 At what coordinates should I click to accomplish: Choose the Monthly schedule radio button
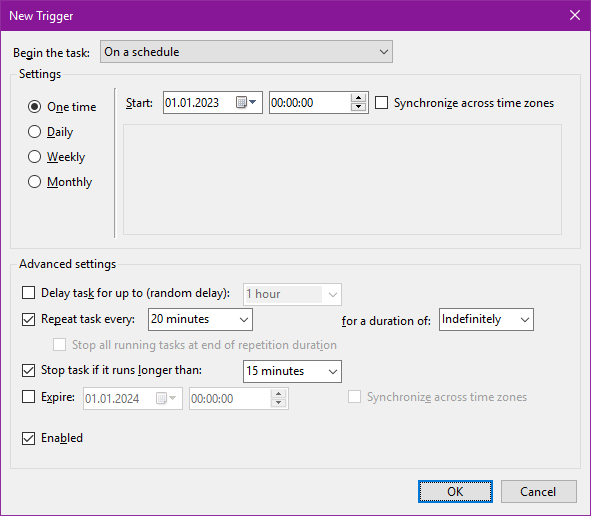[x=34, y=182]
